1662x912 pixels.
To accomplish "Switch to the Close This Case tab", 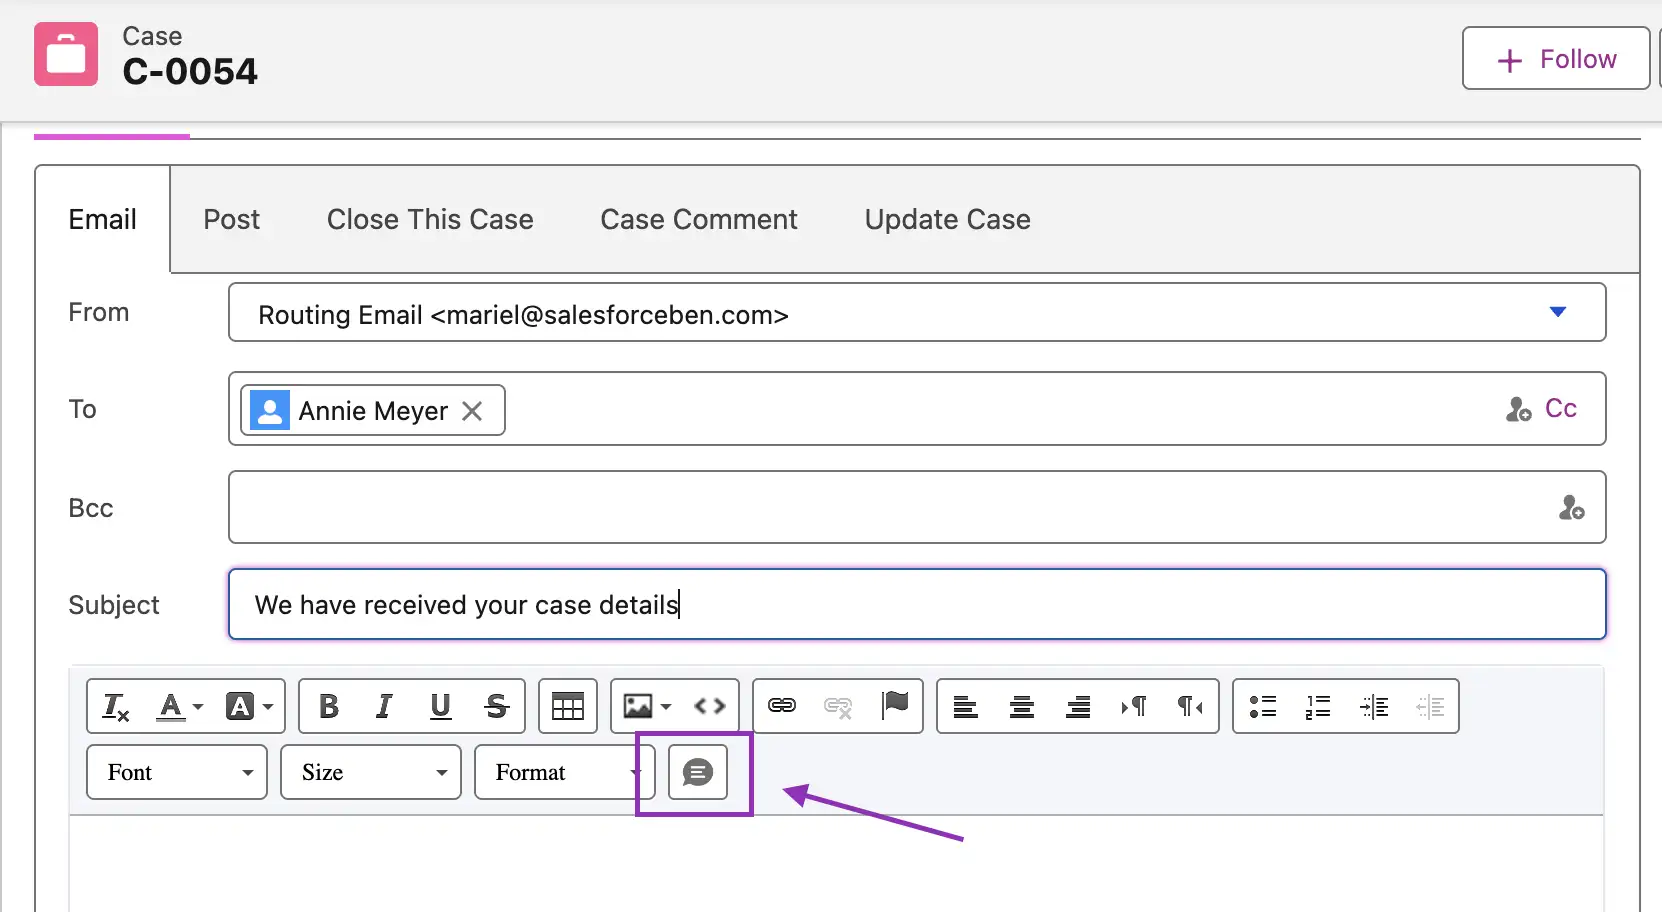I will [x=430, y=219].
